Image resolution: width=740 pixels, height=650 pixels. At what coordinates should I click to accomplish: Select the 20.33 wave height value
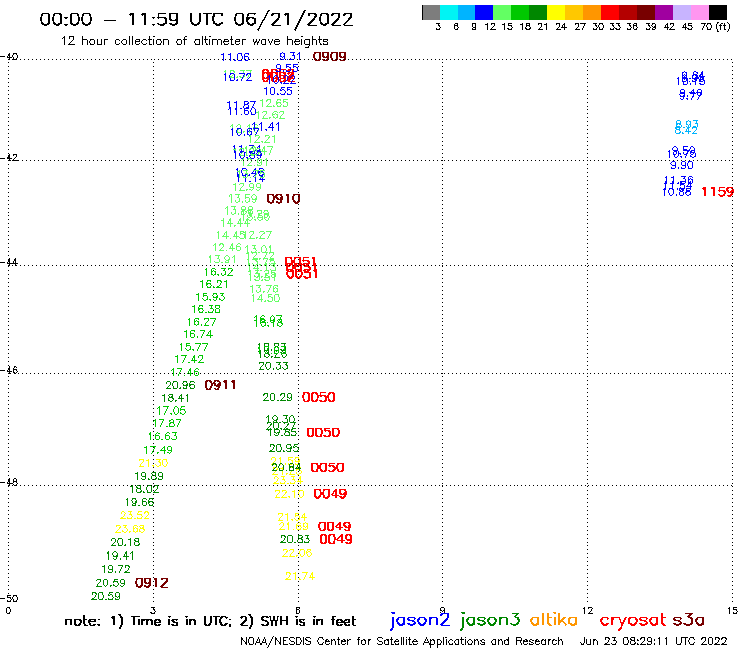click(x=273, y=366)
